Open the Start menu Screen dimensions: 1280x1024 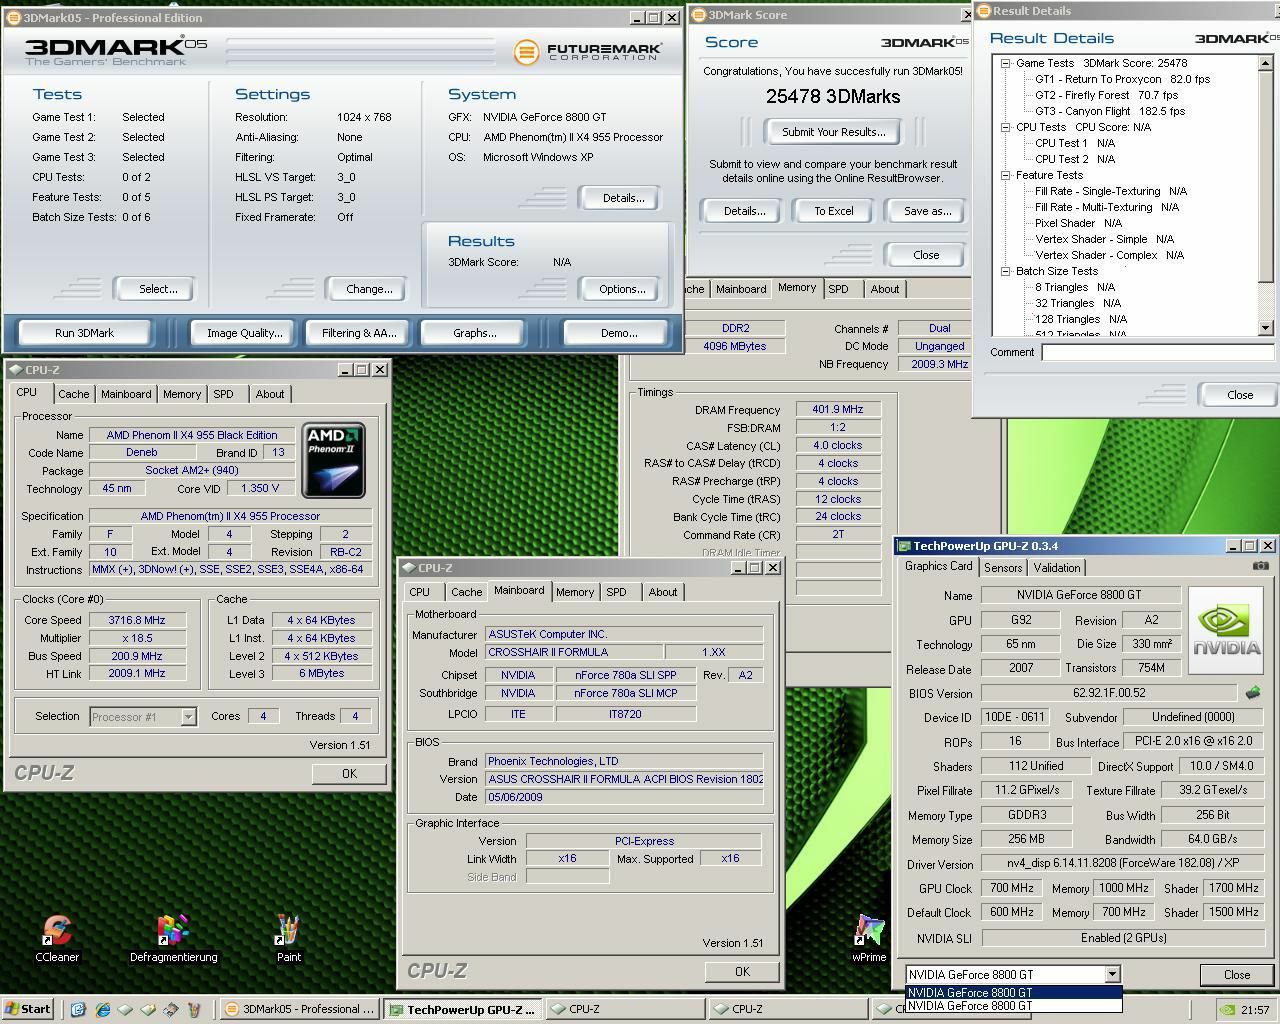click(x=28, y=1009)
